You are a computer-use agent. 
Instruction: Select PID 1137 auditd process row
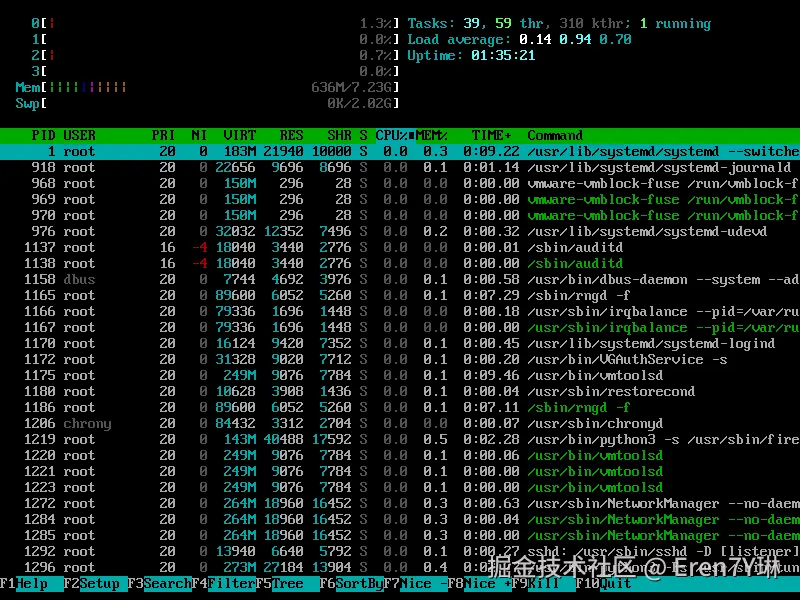coord(400,247)
